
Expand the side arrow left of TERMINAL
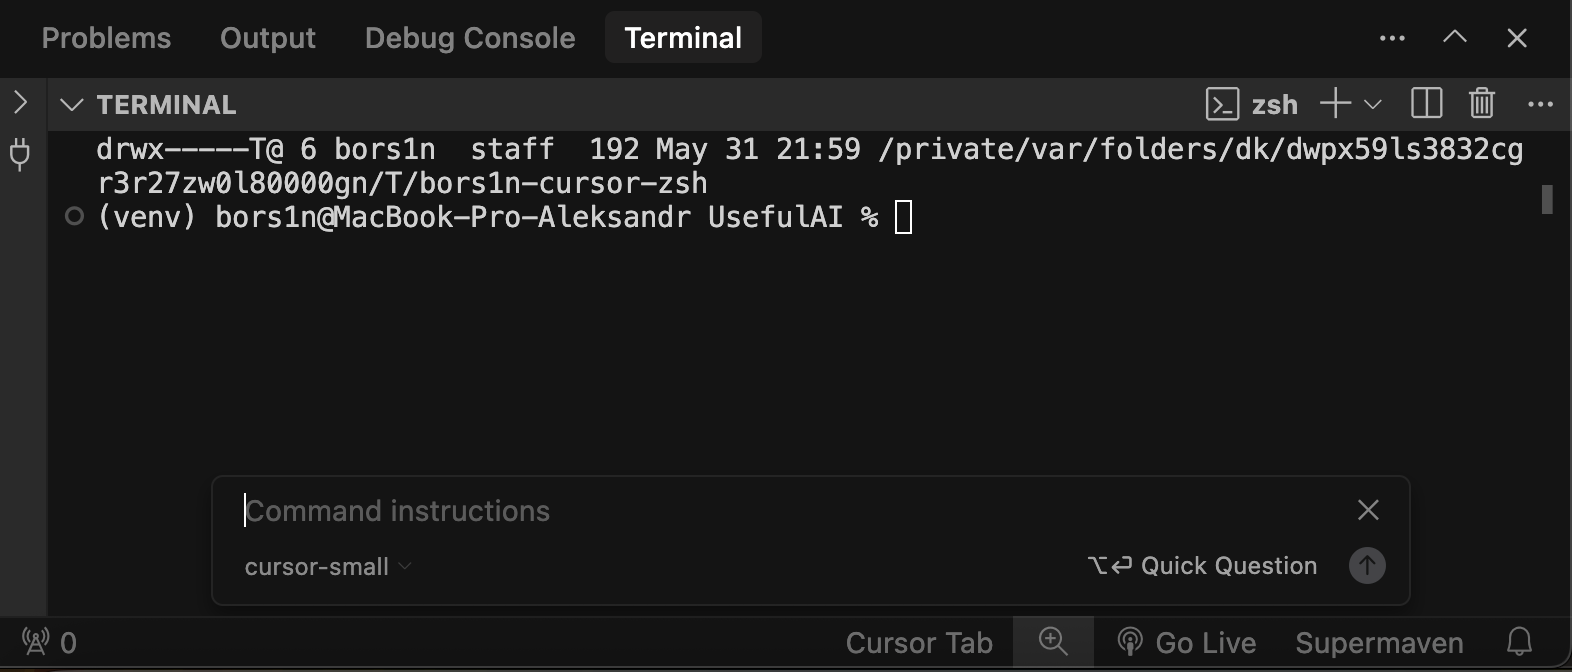21,102
